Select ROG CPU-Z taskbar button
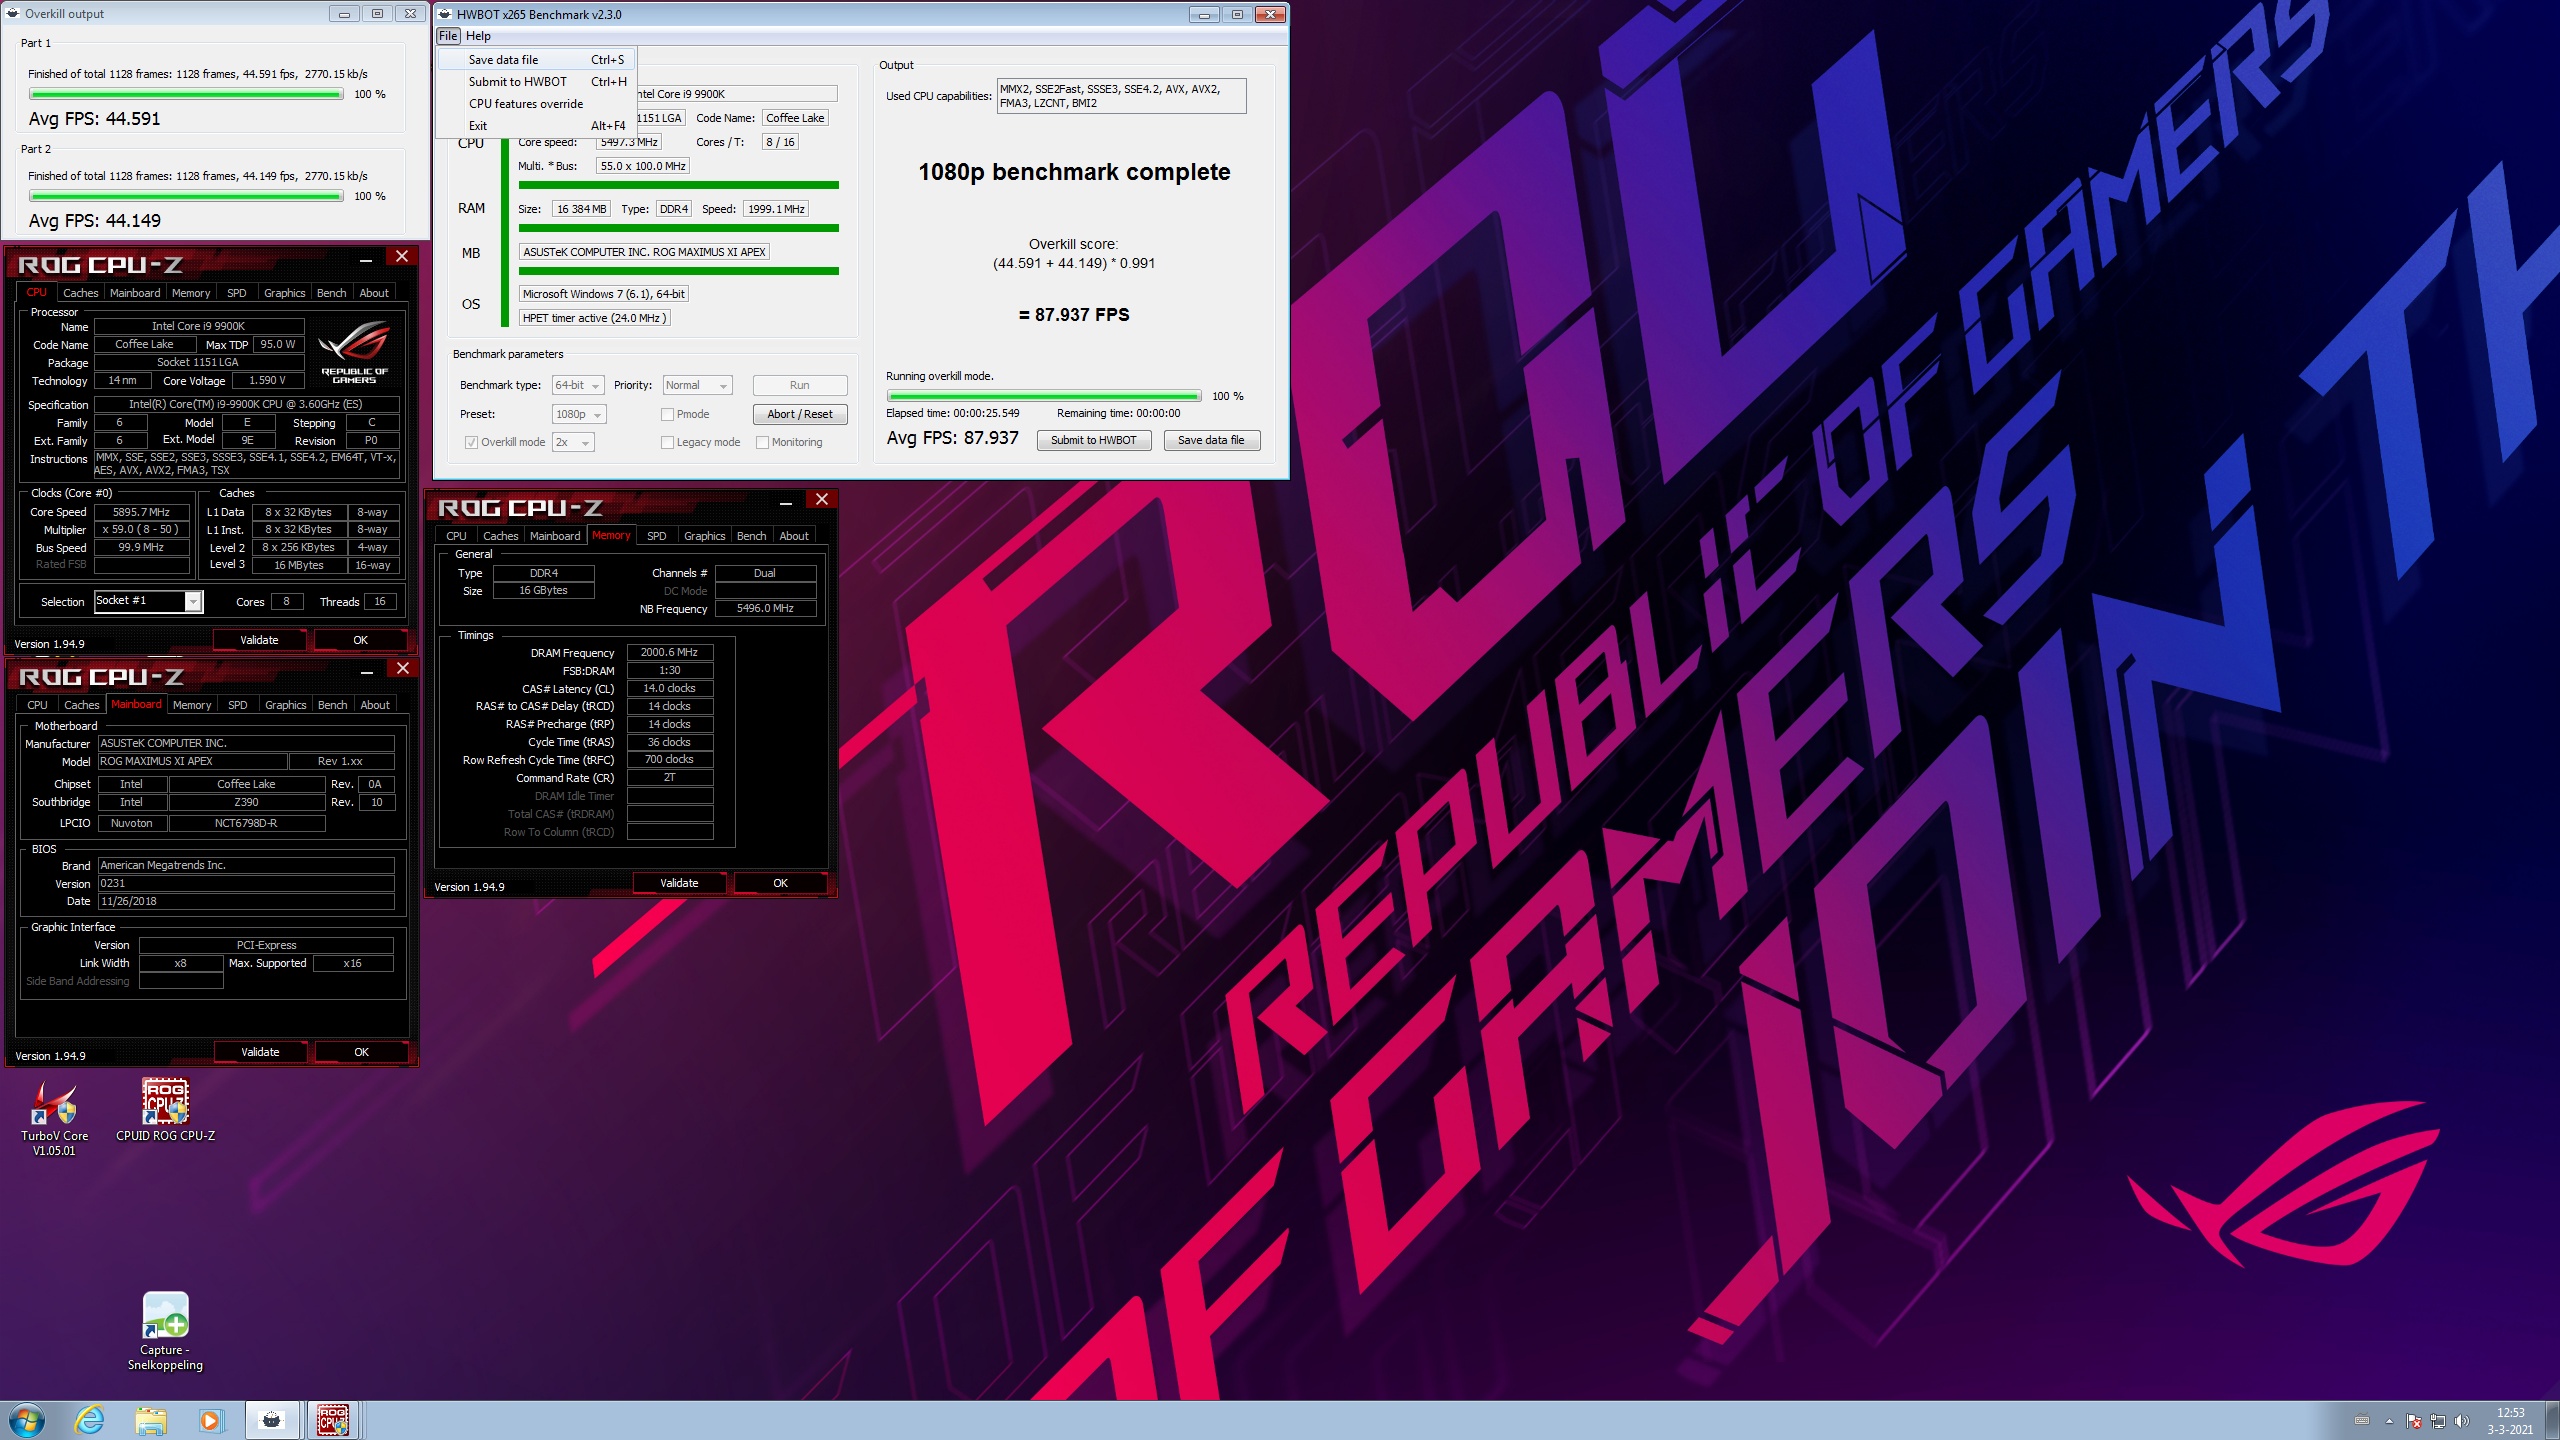The image size is (2560, 1440). tap(333, 1420)
